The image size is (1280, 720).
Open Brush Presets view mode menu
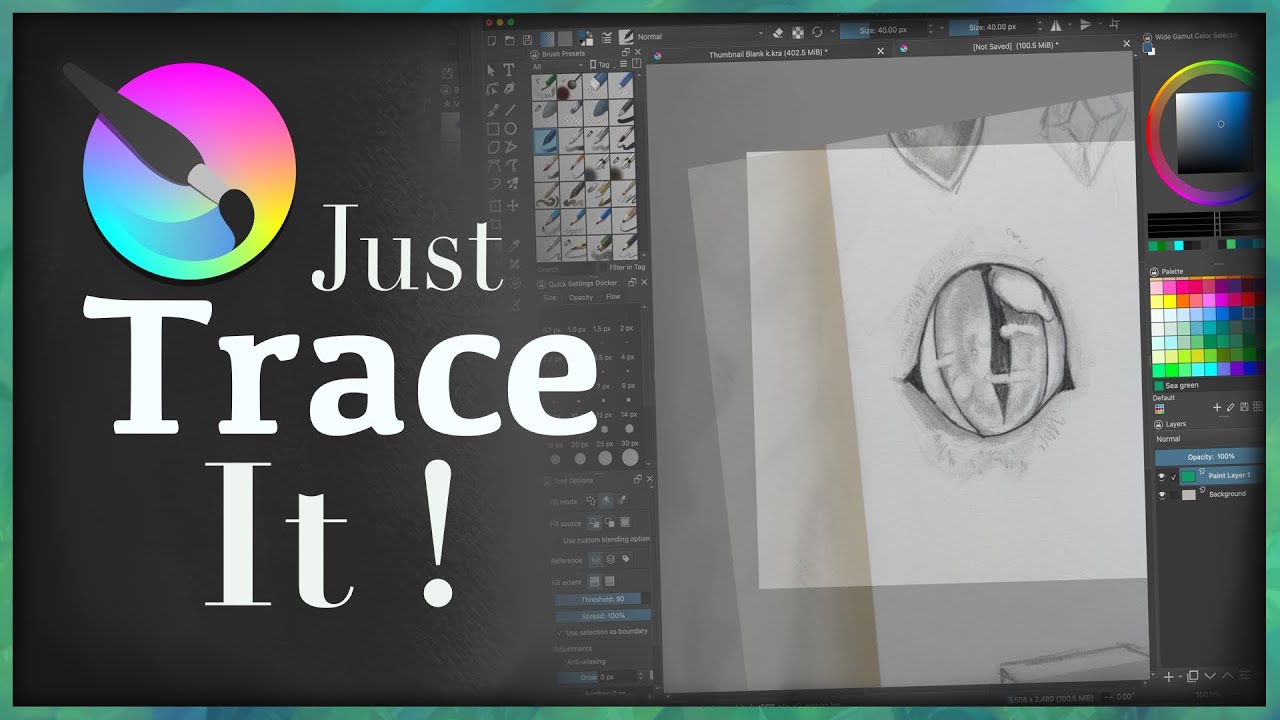(x=623, y=64)
